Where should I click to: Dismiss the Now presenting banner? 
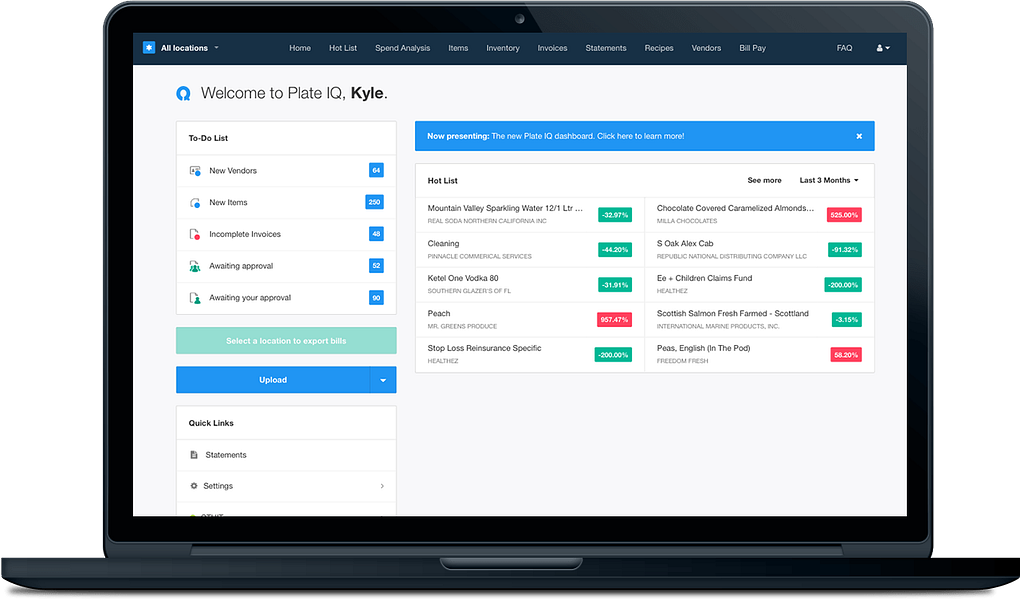pos(859,136)
